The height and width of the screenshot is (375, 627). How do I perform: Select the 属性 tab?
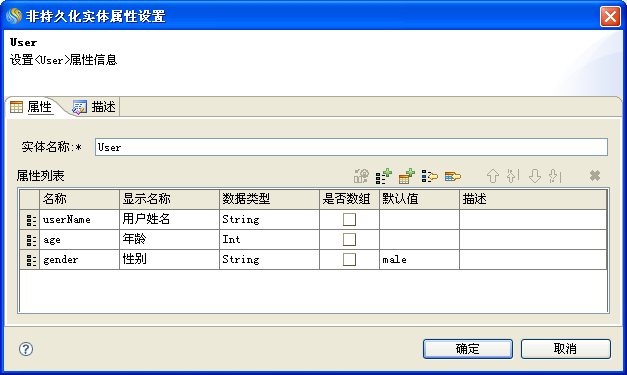click(x=32, y=107)
